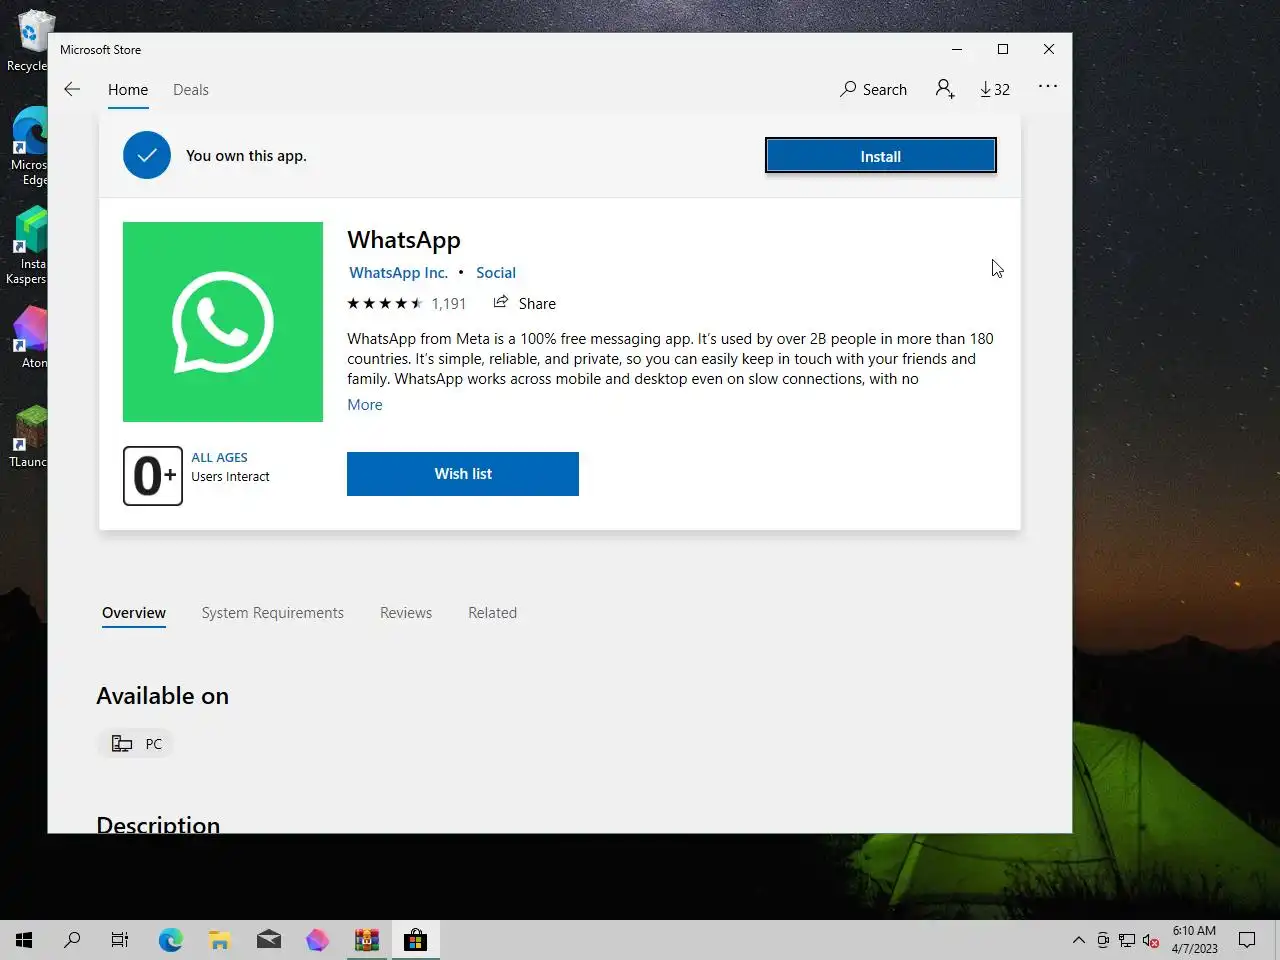
Task: Click the ALL AGES rating link
Action: (220, 458)
